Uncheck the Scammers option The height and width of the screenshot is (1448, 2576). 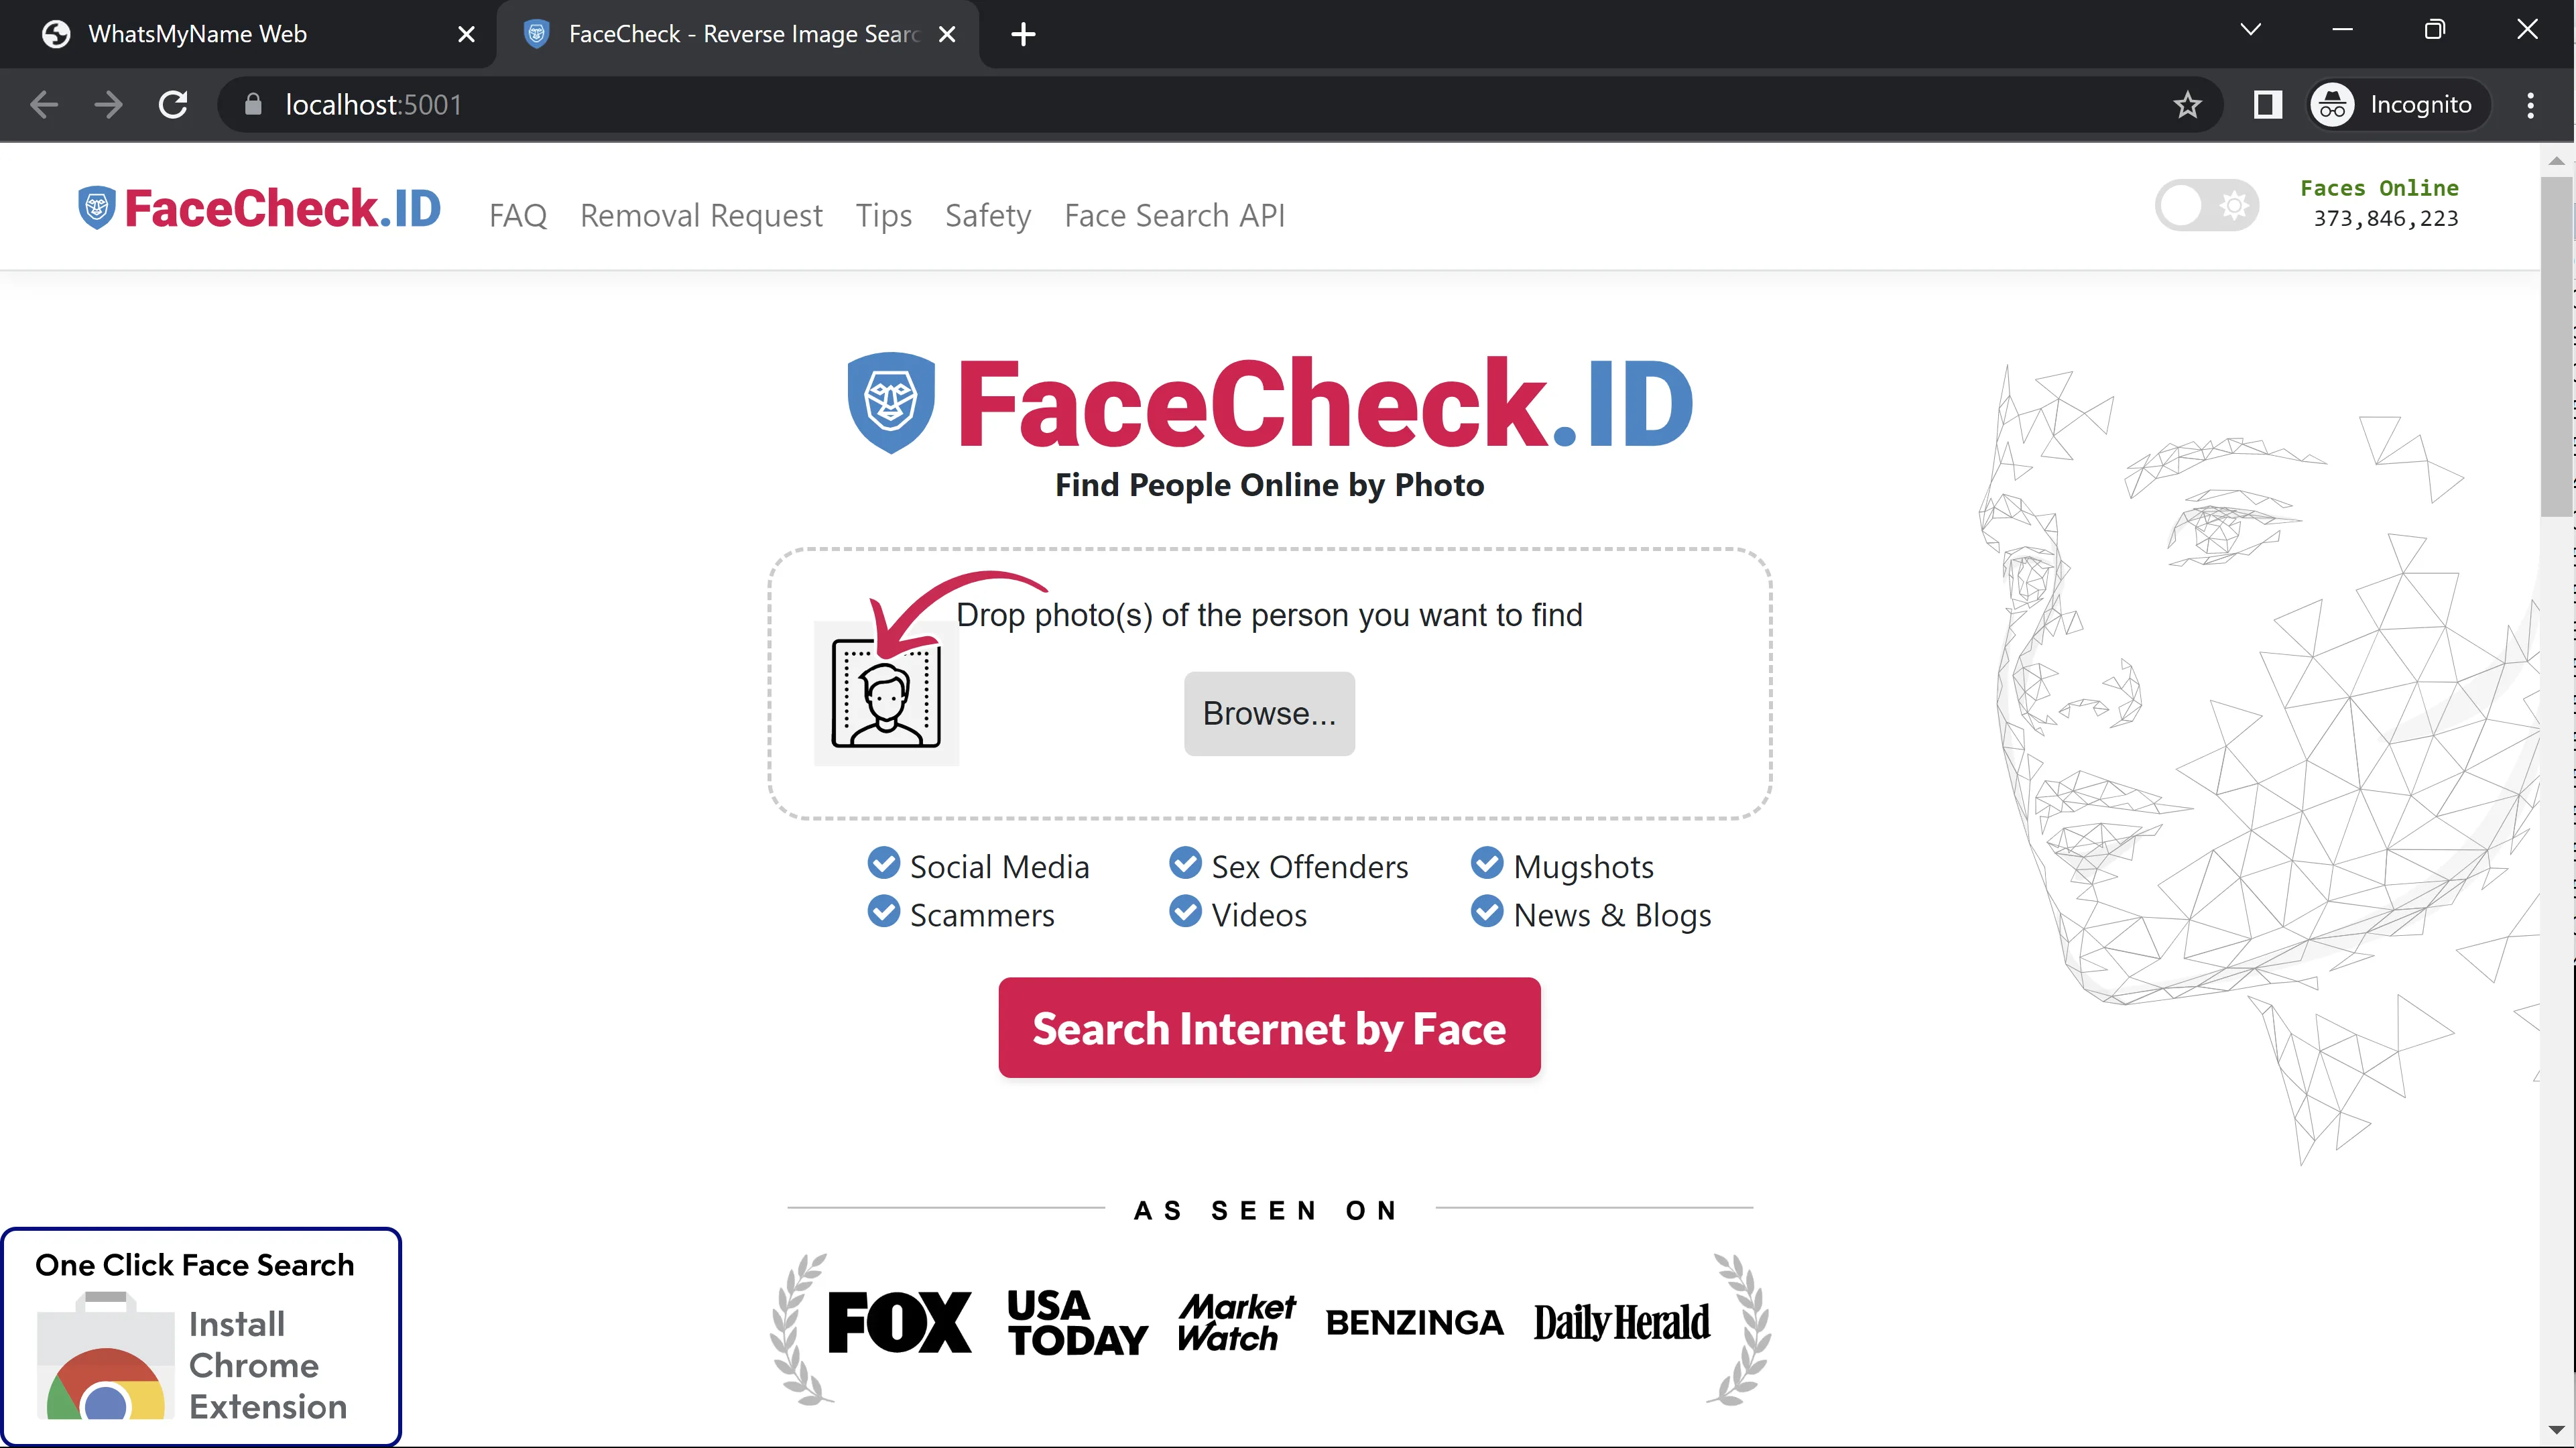coord(883,911)
